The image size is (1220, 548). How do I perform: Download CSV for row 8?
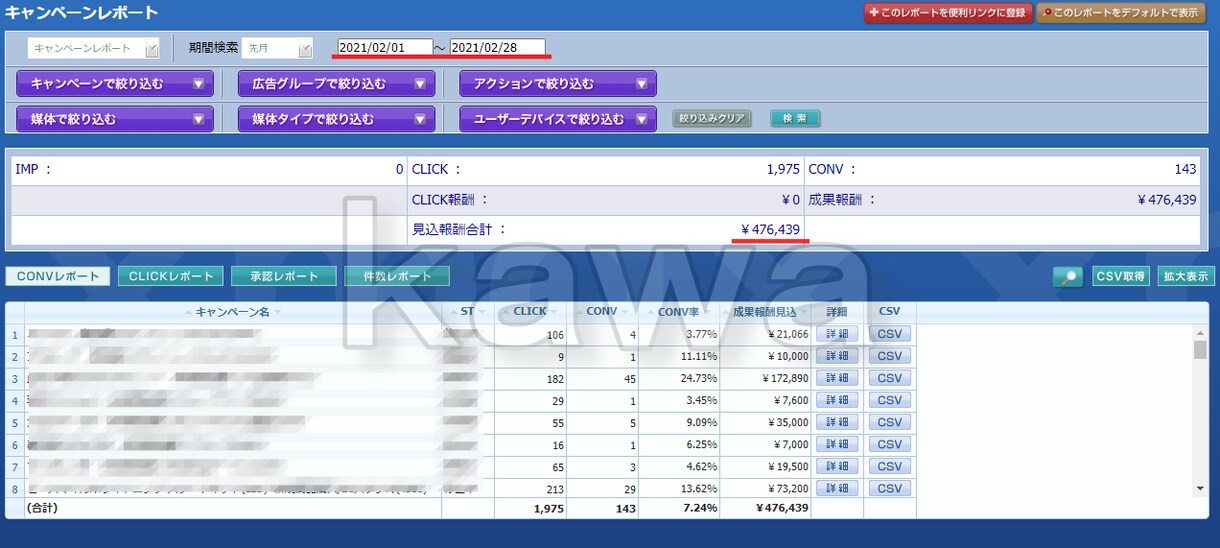click(889, 488)
